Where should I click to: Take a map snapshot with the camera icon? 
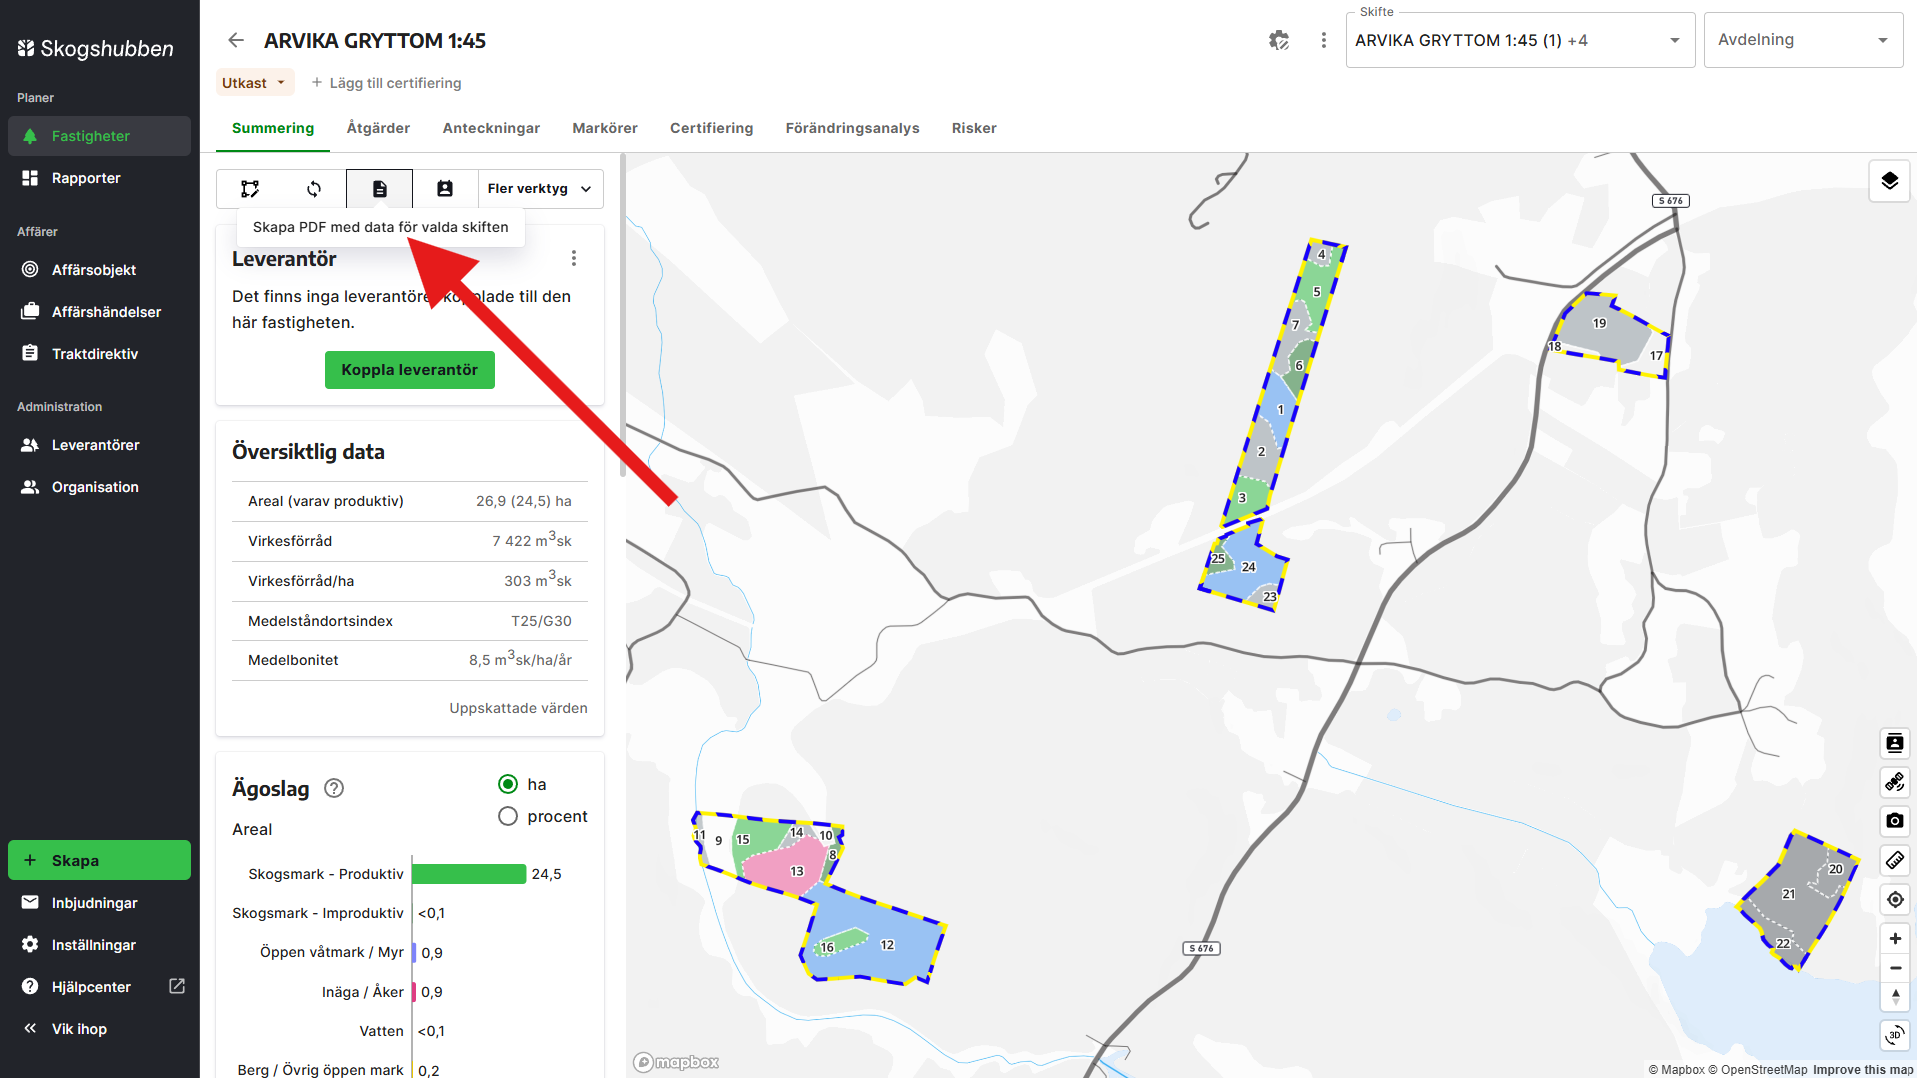point(1895,821)
